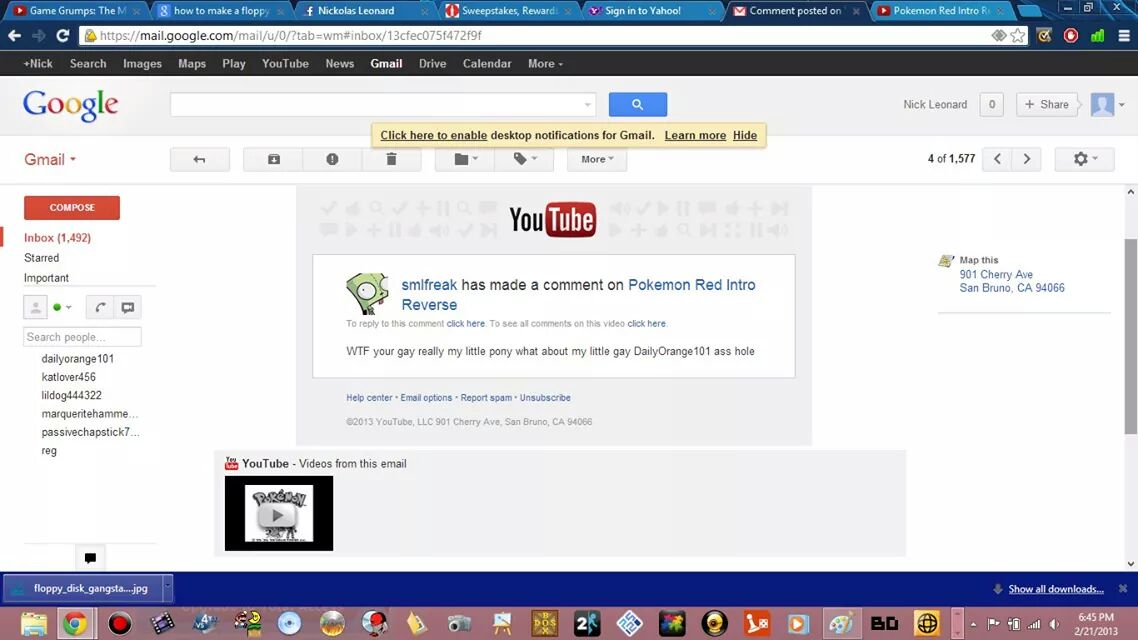The image size is (1138, 640).
Task: Open the Starred folder
Action: click(41, 258)
